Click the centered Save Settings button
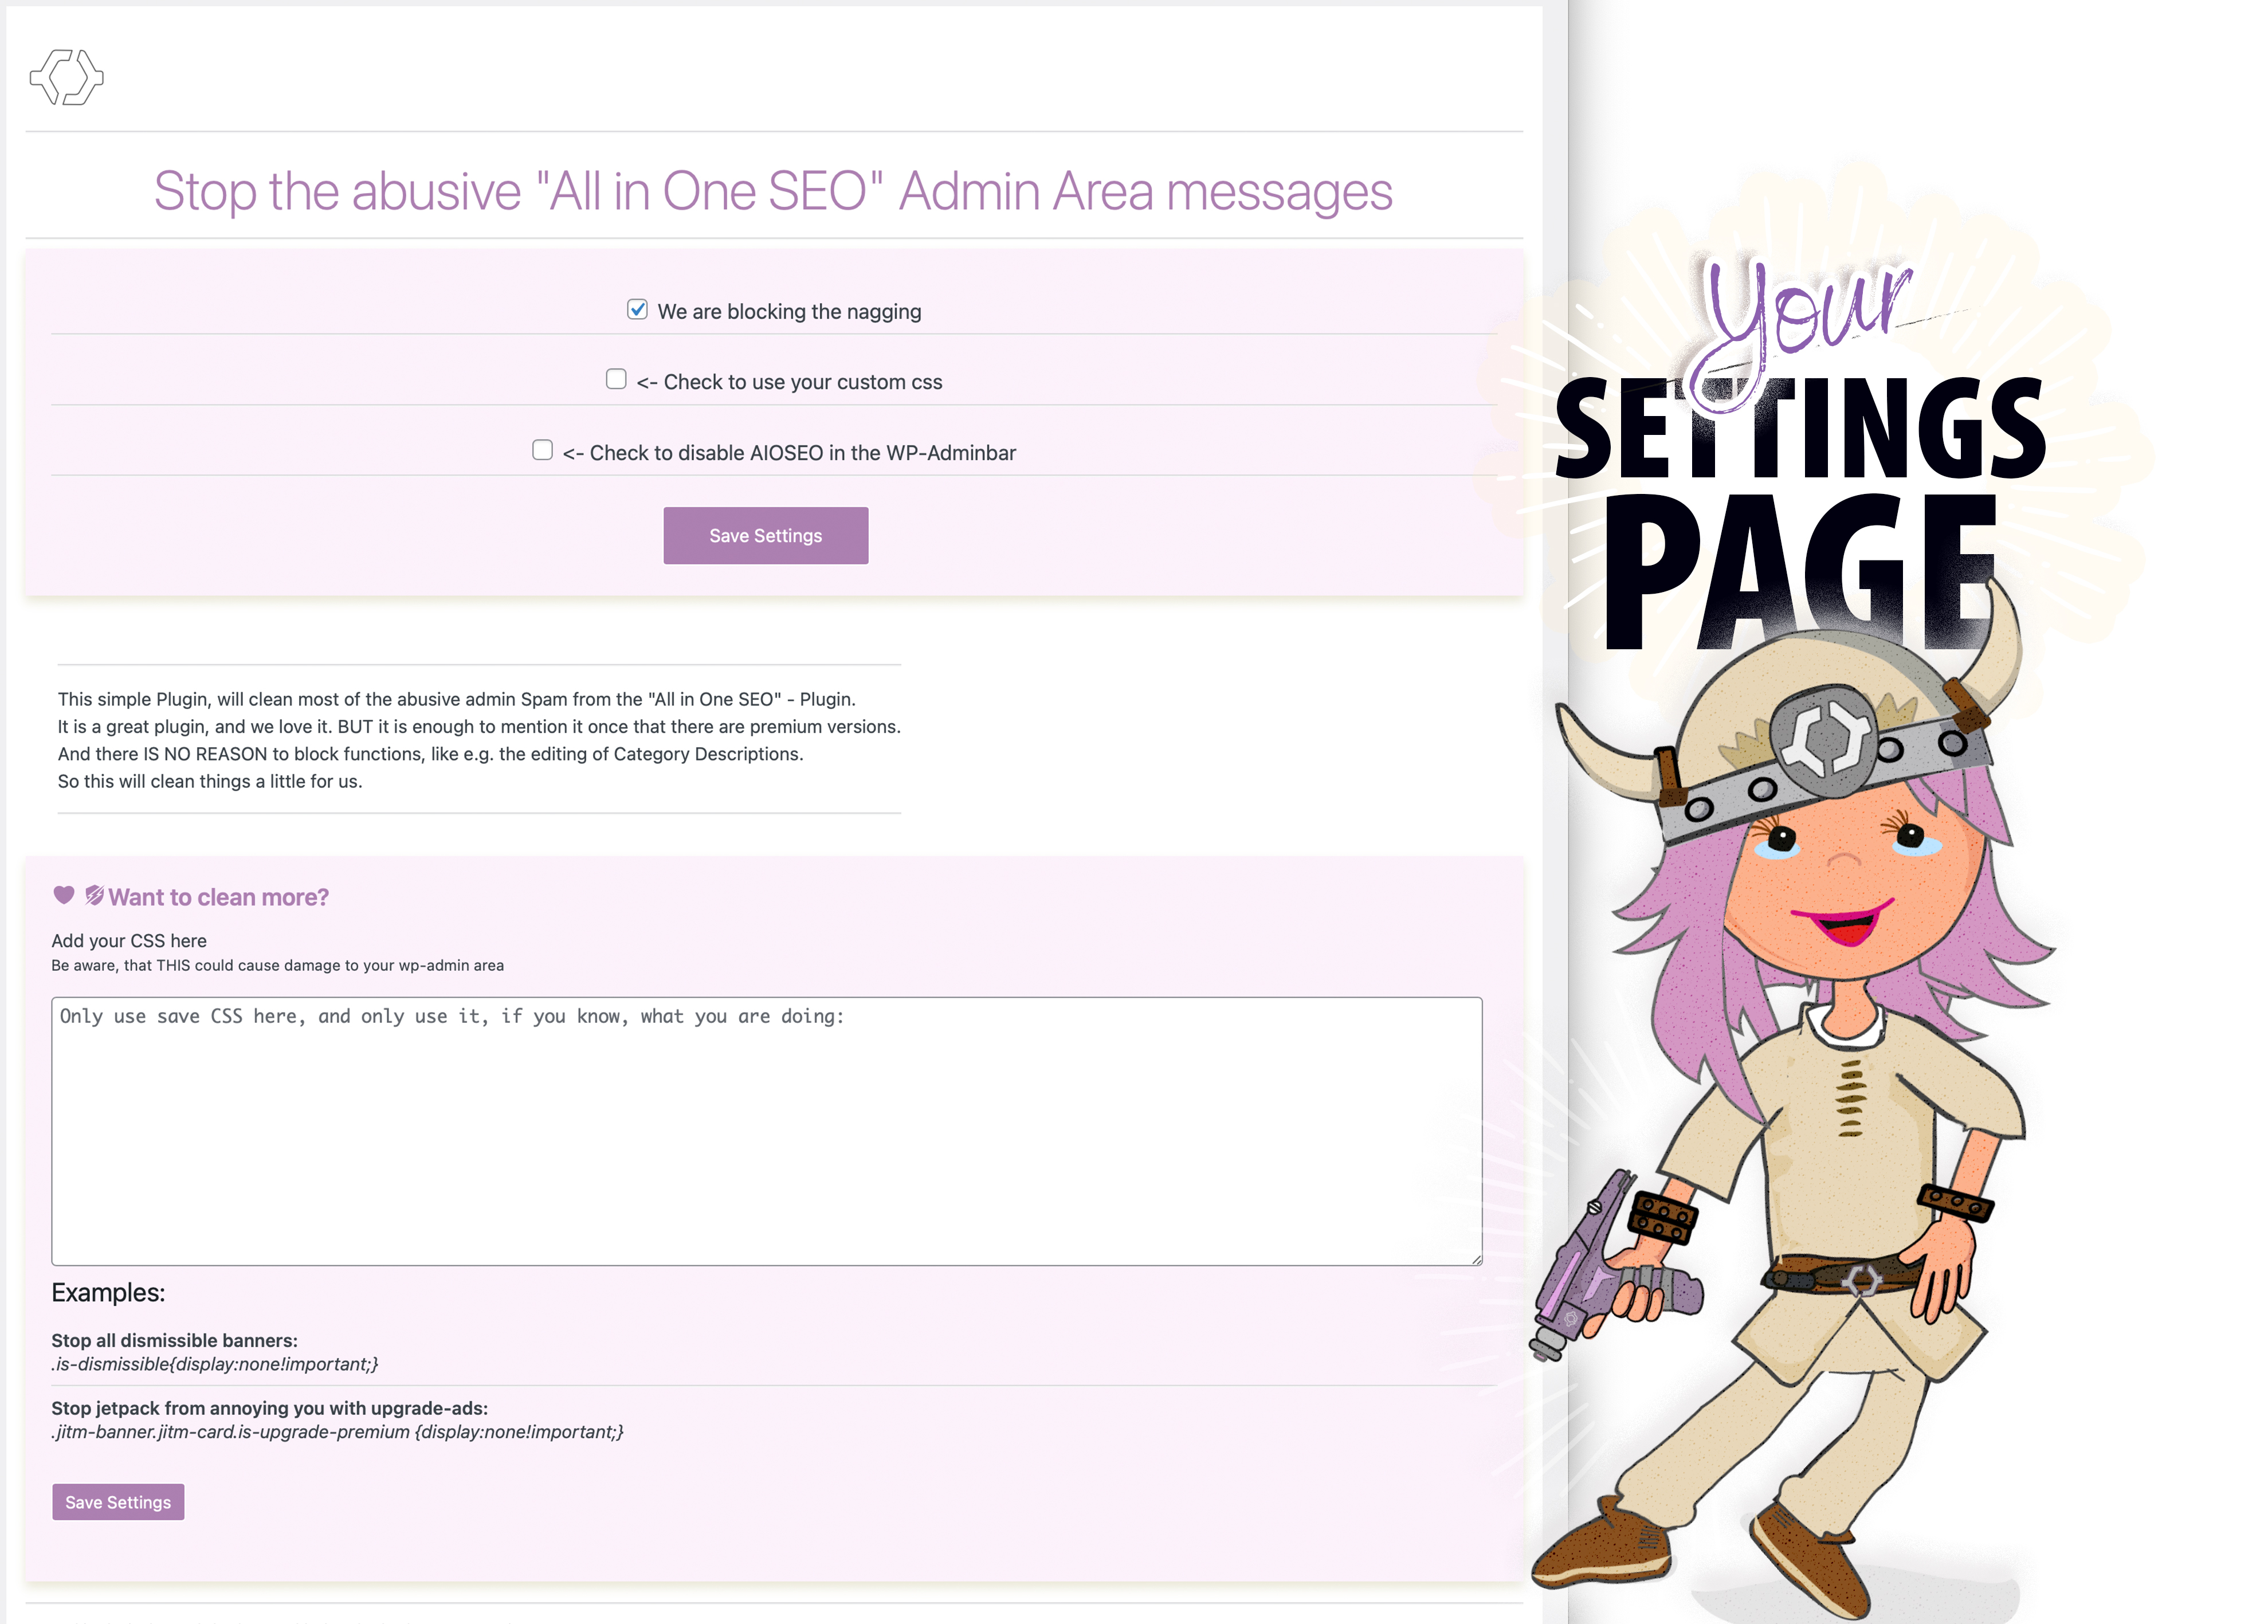 point(766,535)
